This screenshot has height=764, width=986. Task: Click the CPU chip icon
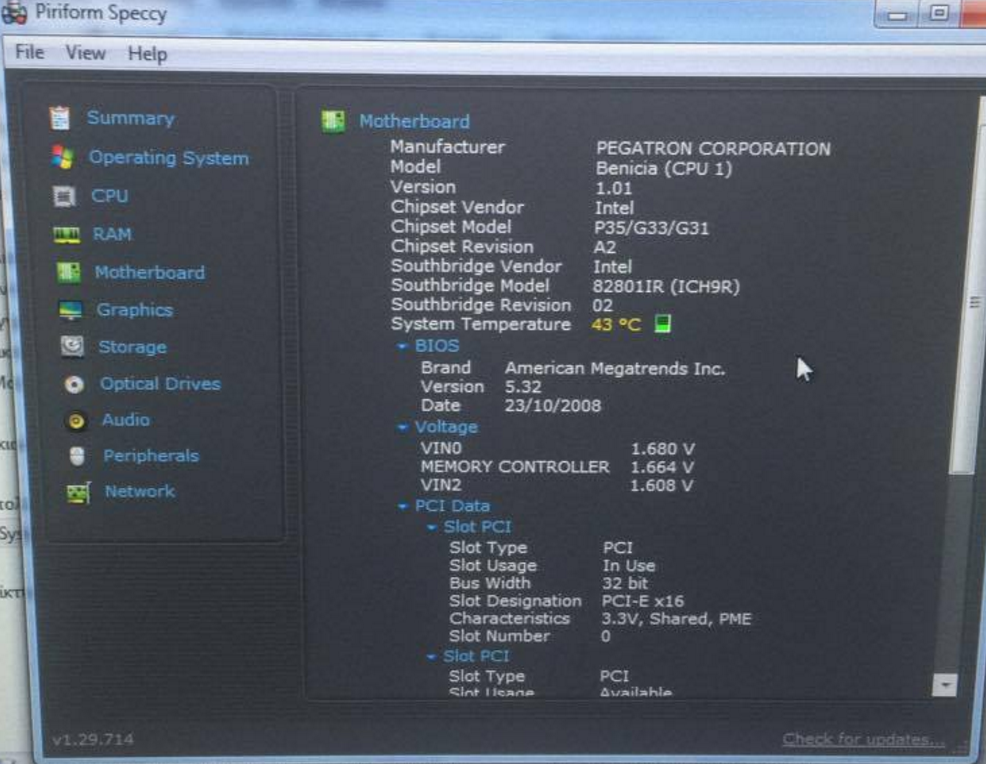point(64,196)
